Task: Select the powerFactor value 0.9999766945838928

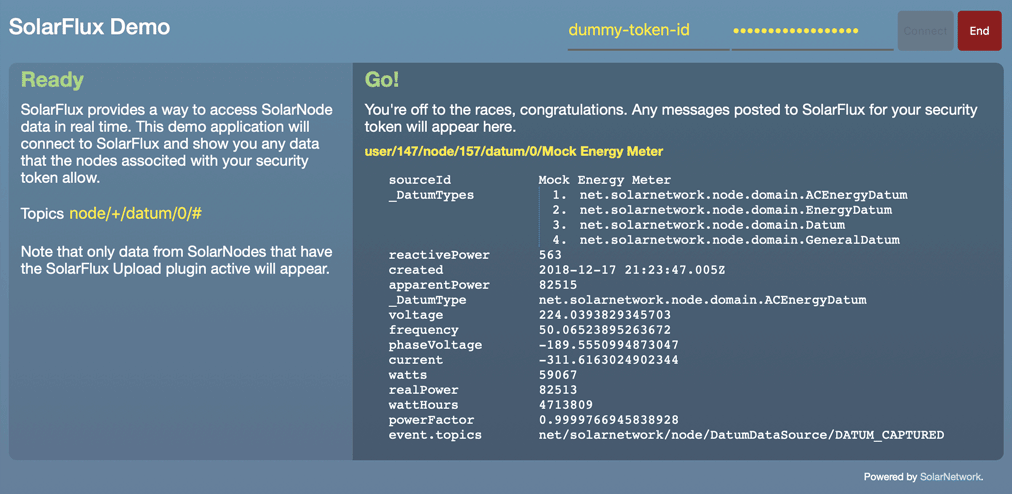Action: [x=609, y=420]
